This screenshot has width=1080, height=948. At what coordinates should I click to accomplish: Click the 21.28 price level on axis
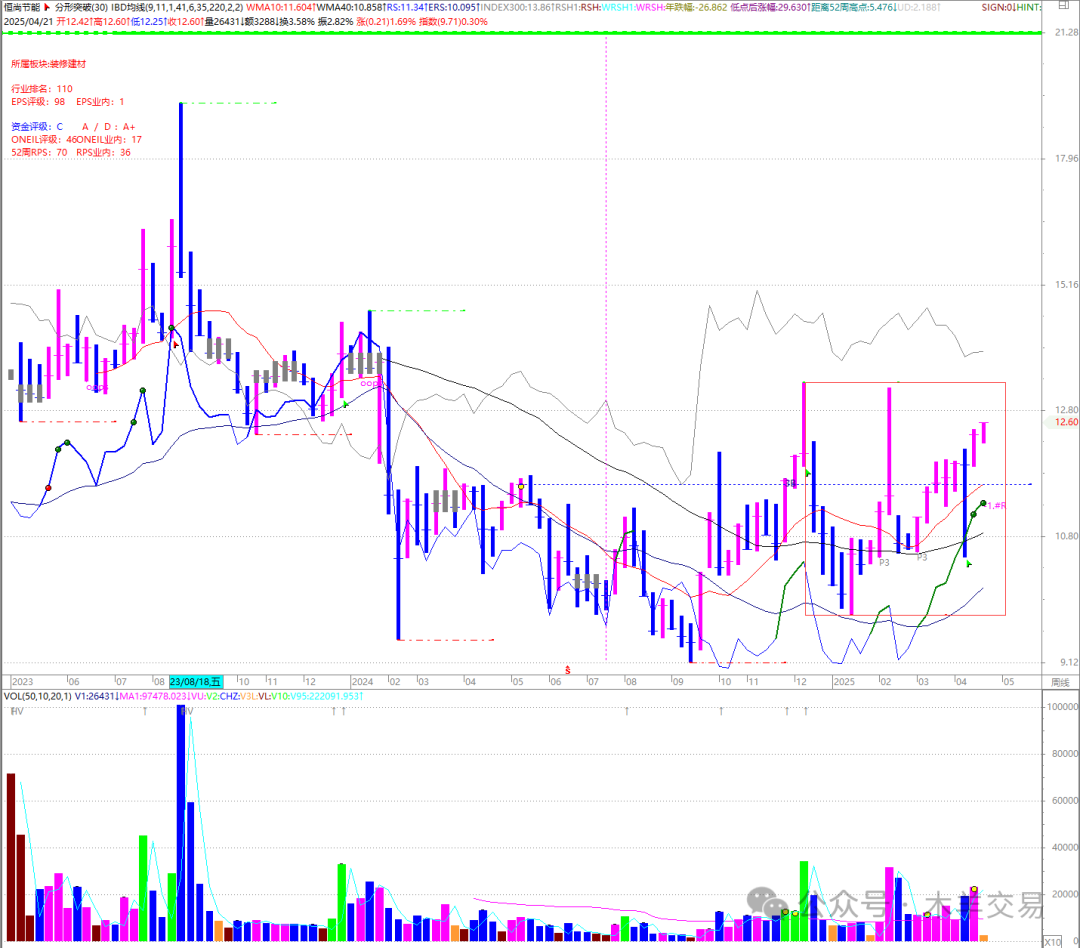click(x=1066, y=32)
